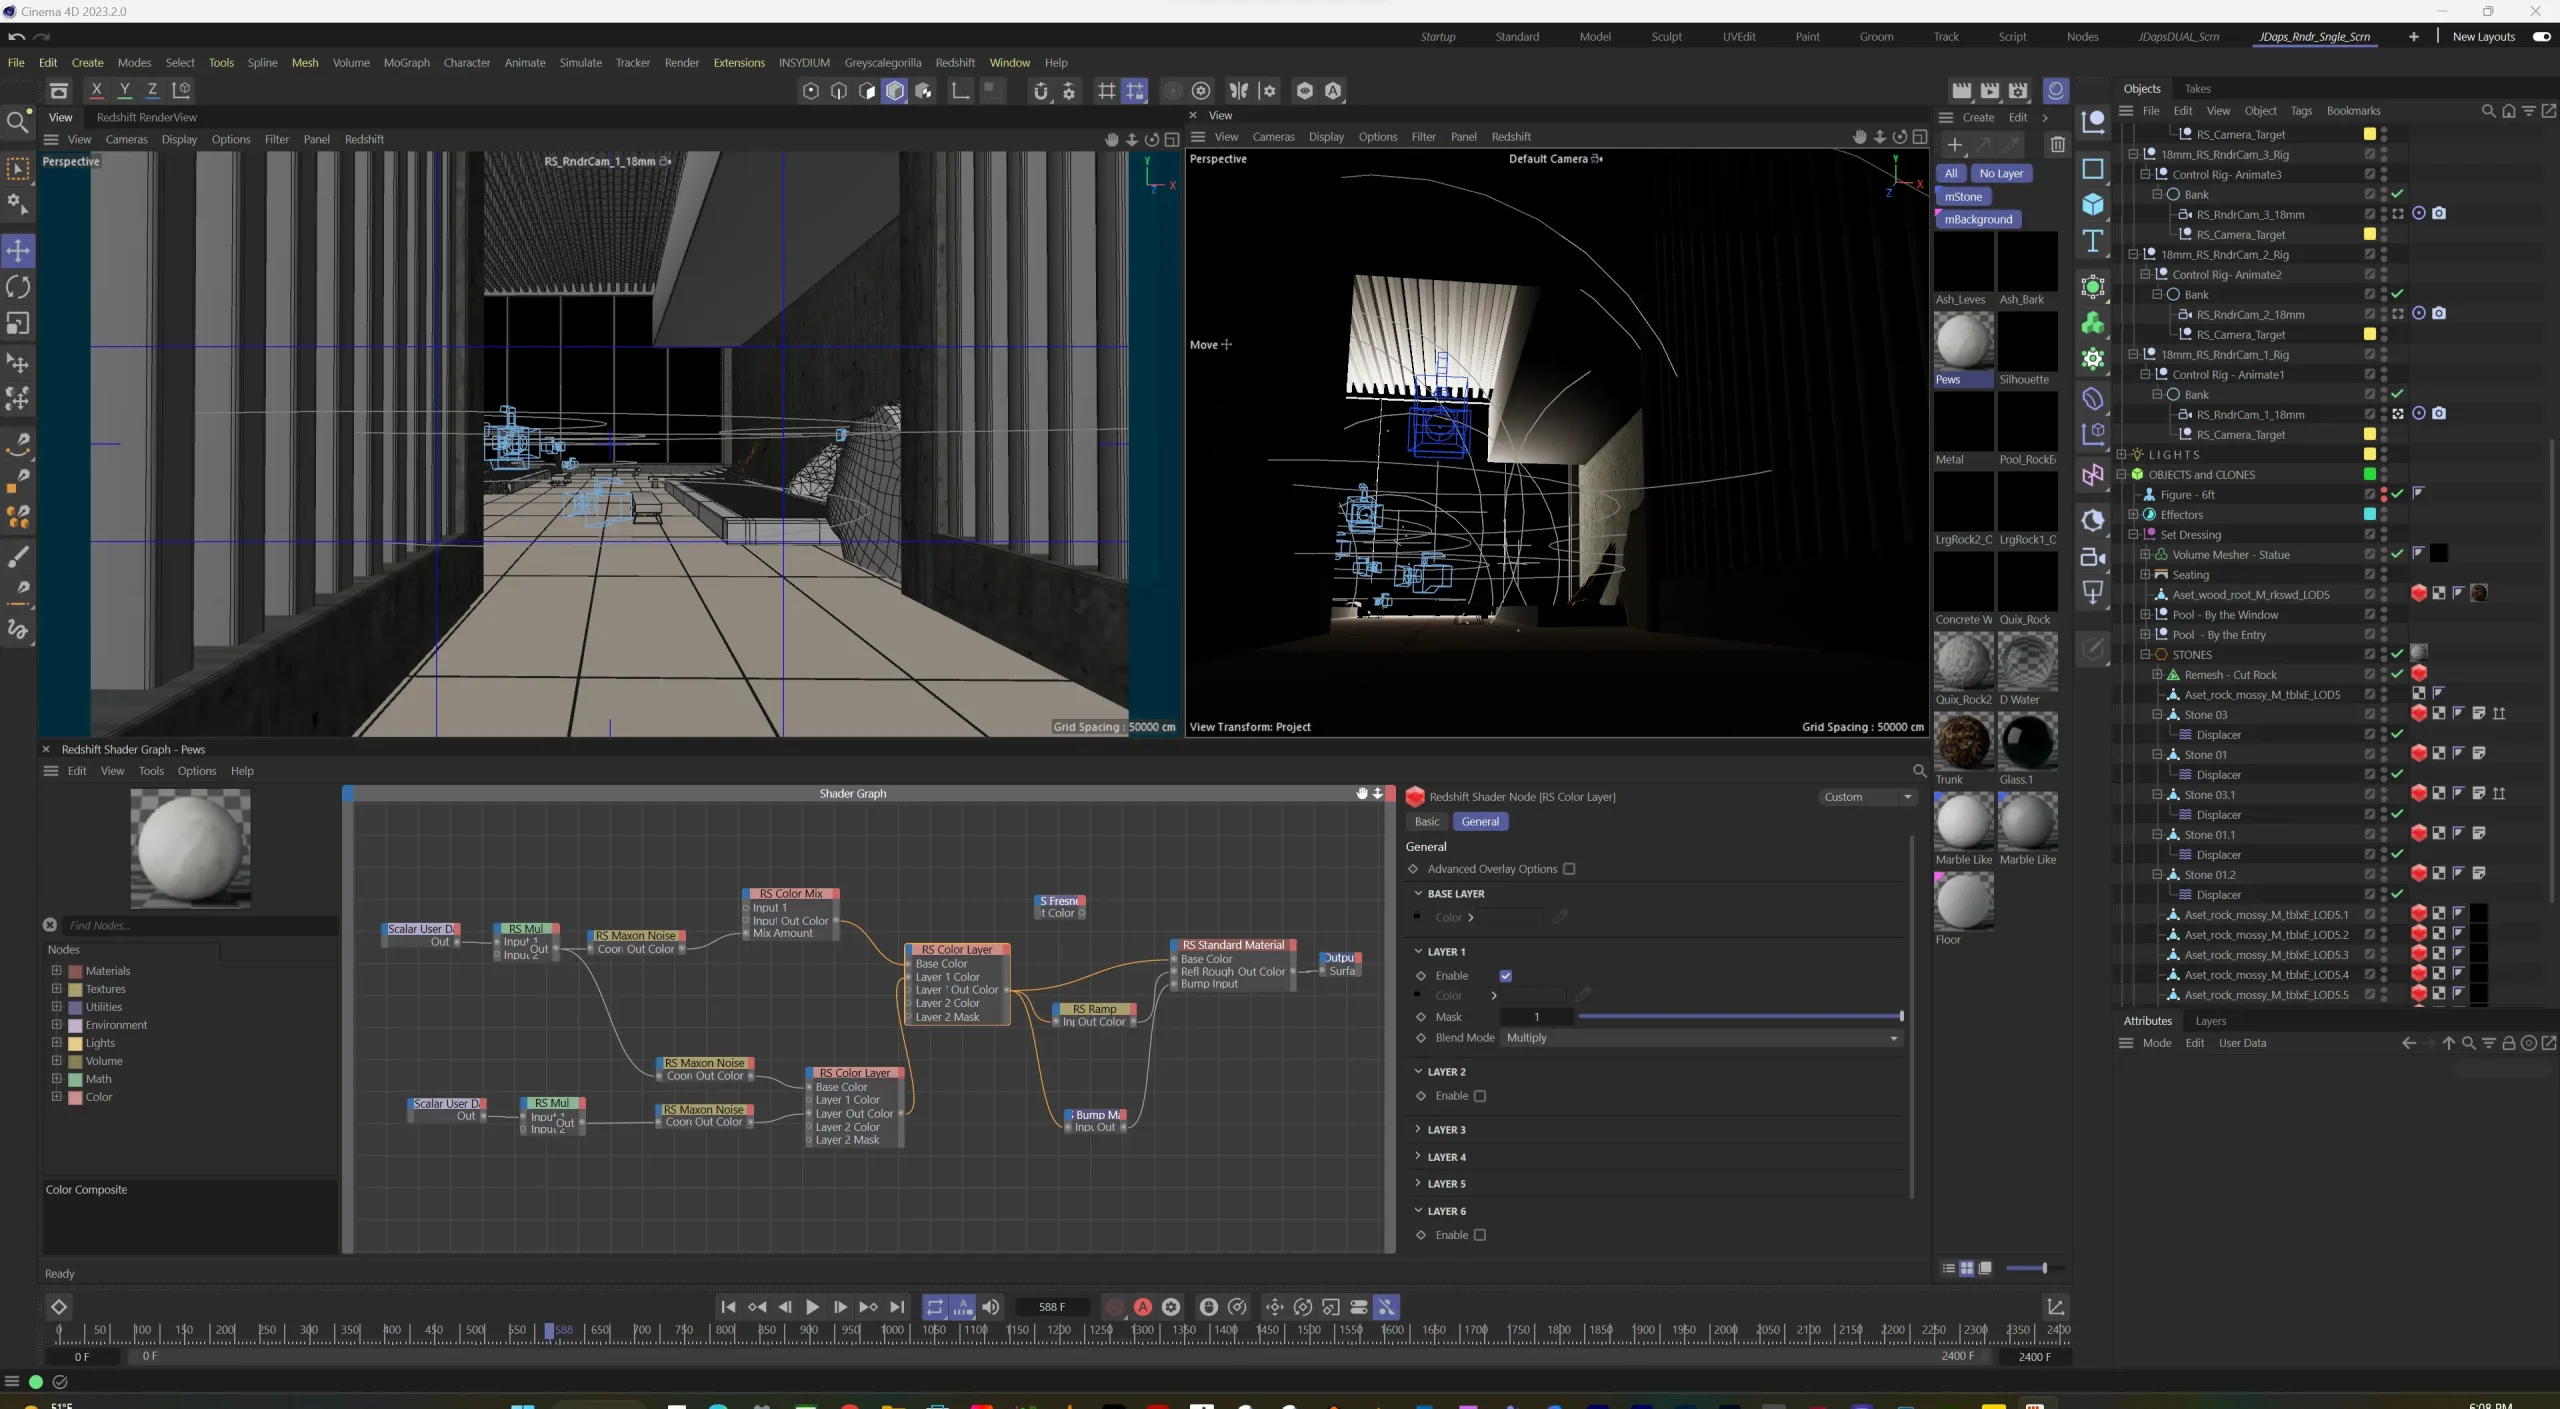Expand the Math node category
Screen dimensions: 2560x1409
tap(57, 1078)
